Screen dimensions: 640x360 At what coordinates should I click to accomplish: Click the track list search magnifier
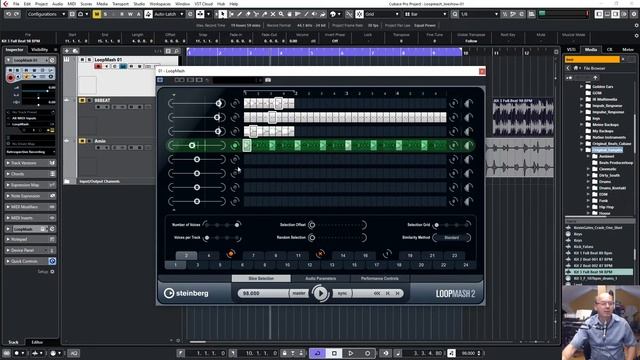click(x=176, y=51)
